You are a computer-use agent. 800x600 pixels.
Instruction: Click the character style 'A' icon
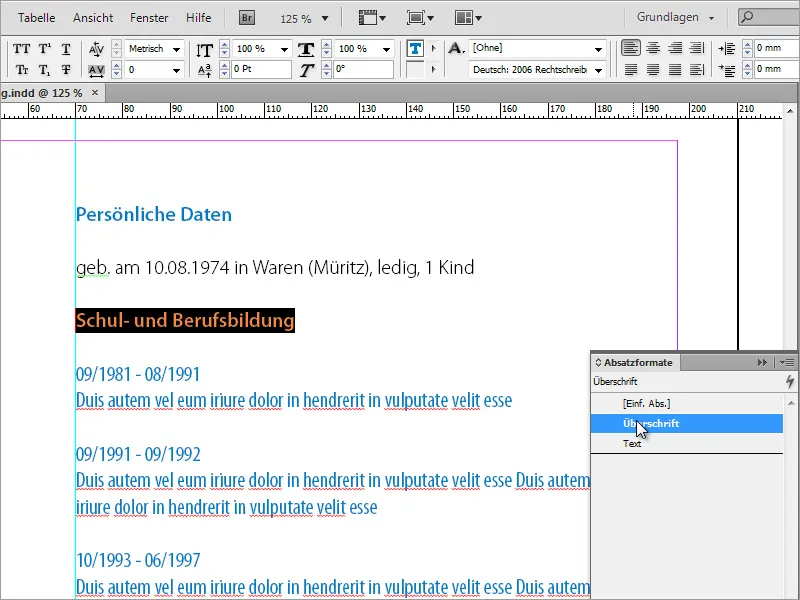(x=456, y=48)
